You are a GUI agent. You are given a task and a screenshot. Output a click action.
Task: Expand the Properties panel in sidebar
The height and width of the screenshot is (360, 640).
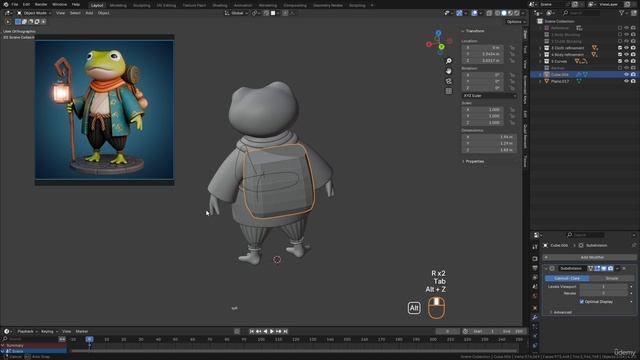coord(473,161)
